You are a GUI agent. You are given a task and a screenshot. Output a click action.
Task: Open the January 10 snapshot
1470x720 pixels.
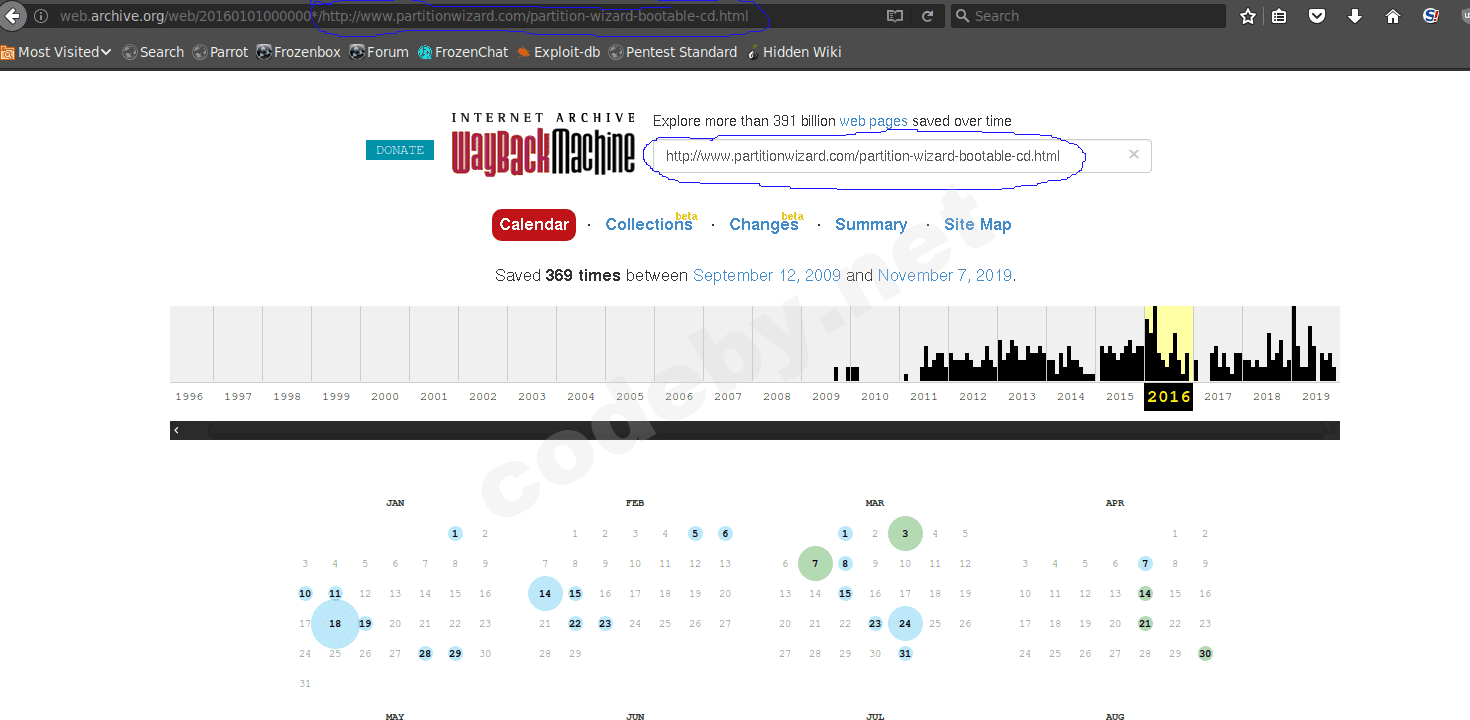point(305,594)
